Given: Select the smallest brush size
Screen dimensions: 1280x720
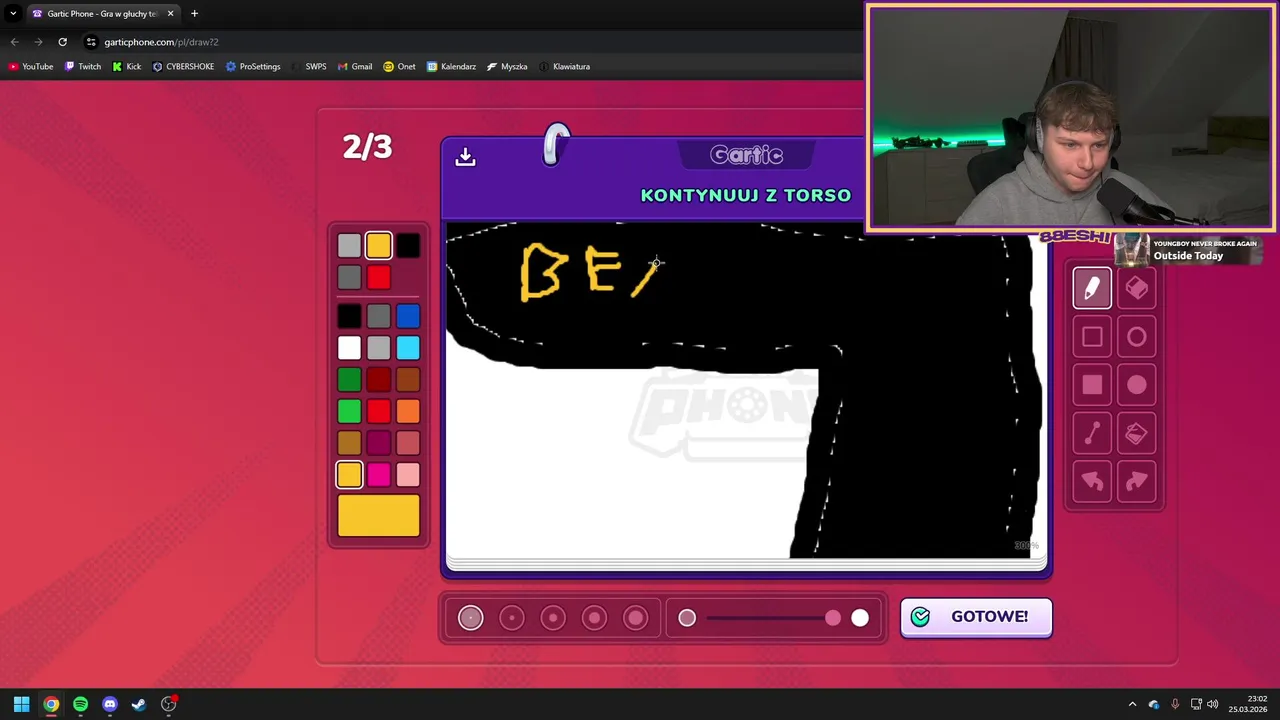Looking at the screenshot, I should click(471, 618).
